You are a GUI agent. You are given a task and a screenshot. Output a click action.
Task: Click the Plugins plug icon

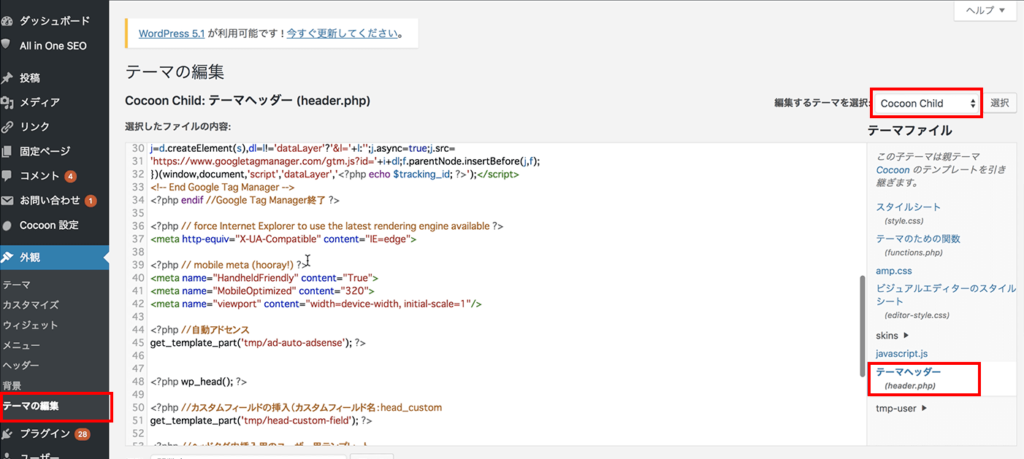click(7, 433)
